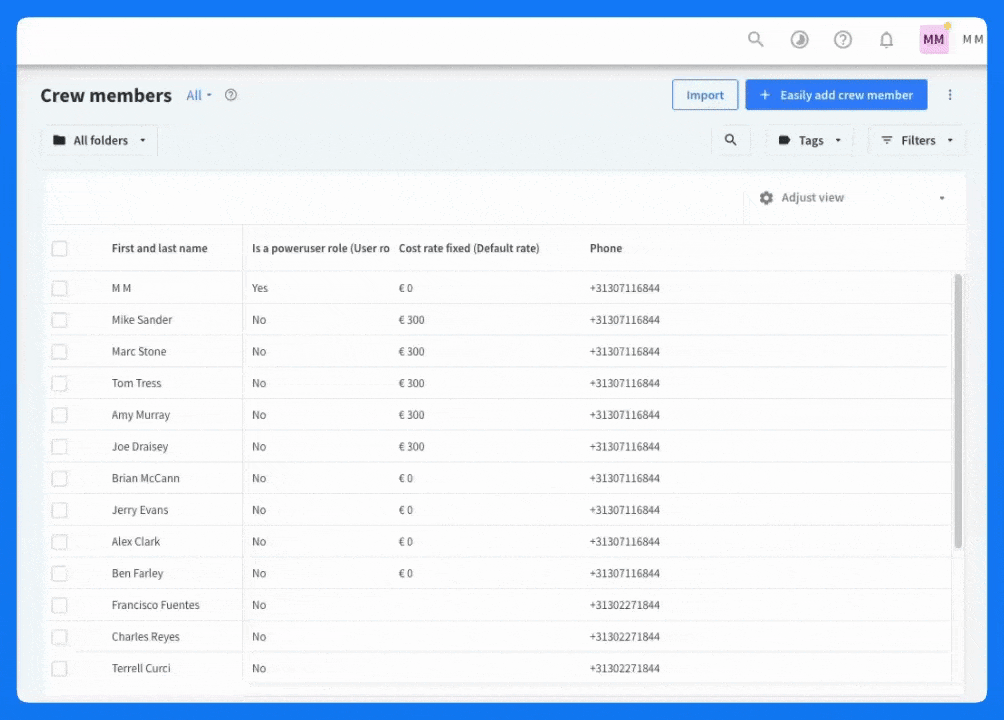Viewport: 1004px width, 720px height.
Task: Click the plus icon on add crew member
Action: [x=765, y=95]
